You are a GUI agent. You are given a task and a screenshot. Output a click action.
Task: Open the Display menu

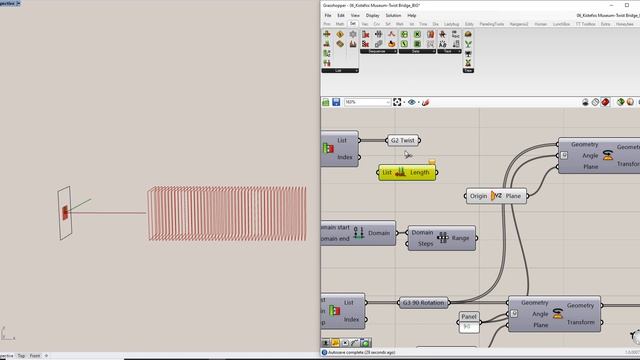click(372, 16)
